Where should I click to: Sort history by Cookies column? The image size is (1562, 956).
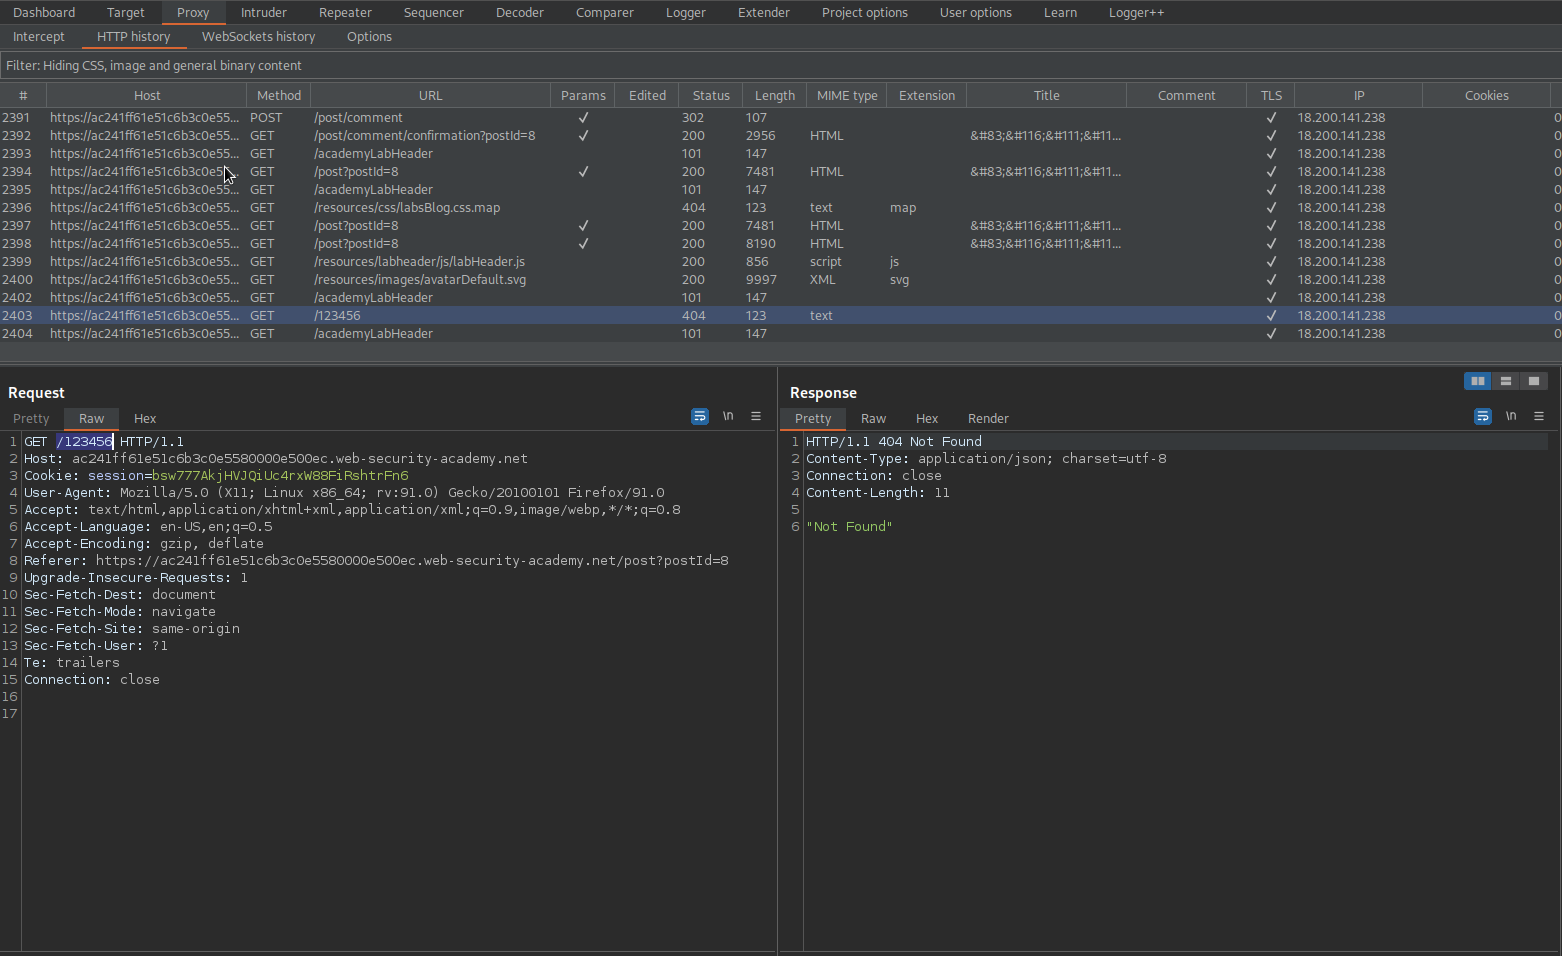[1487, 95]
